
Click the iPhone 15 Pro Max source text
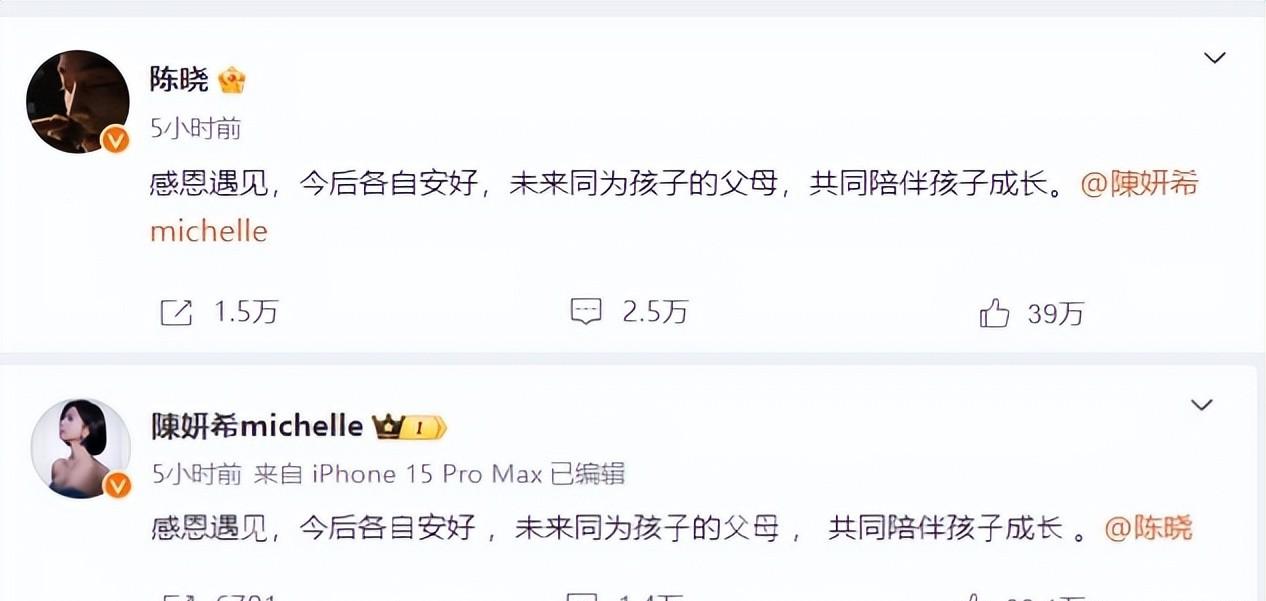pyautogui.click(x=428, y=474)
